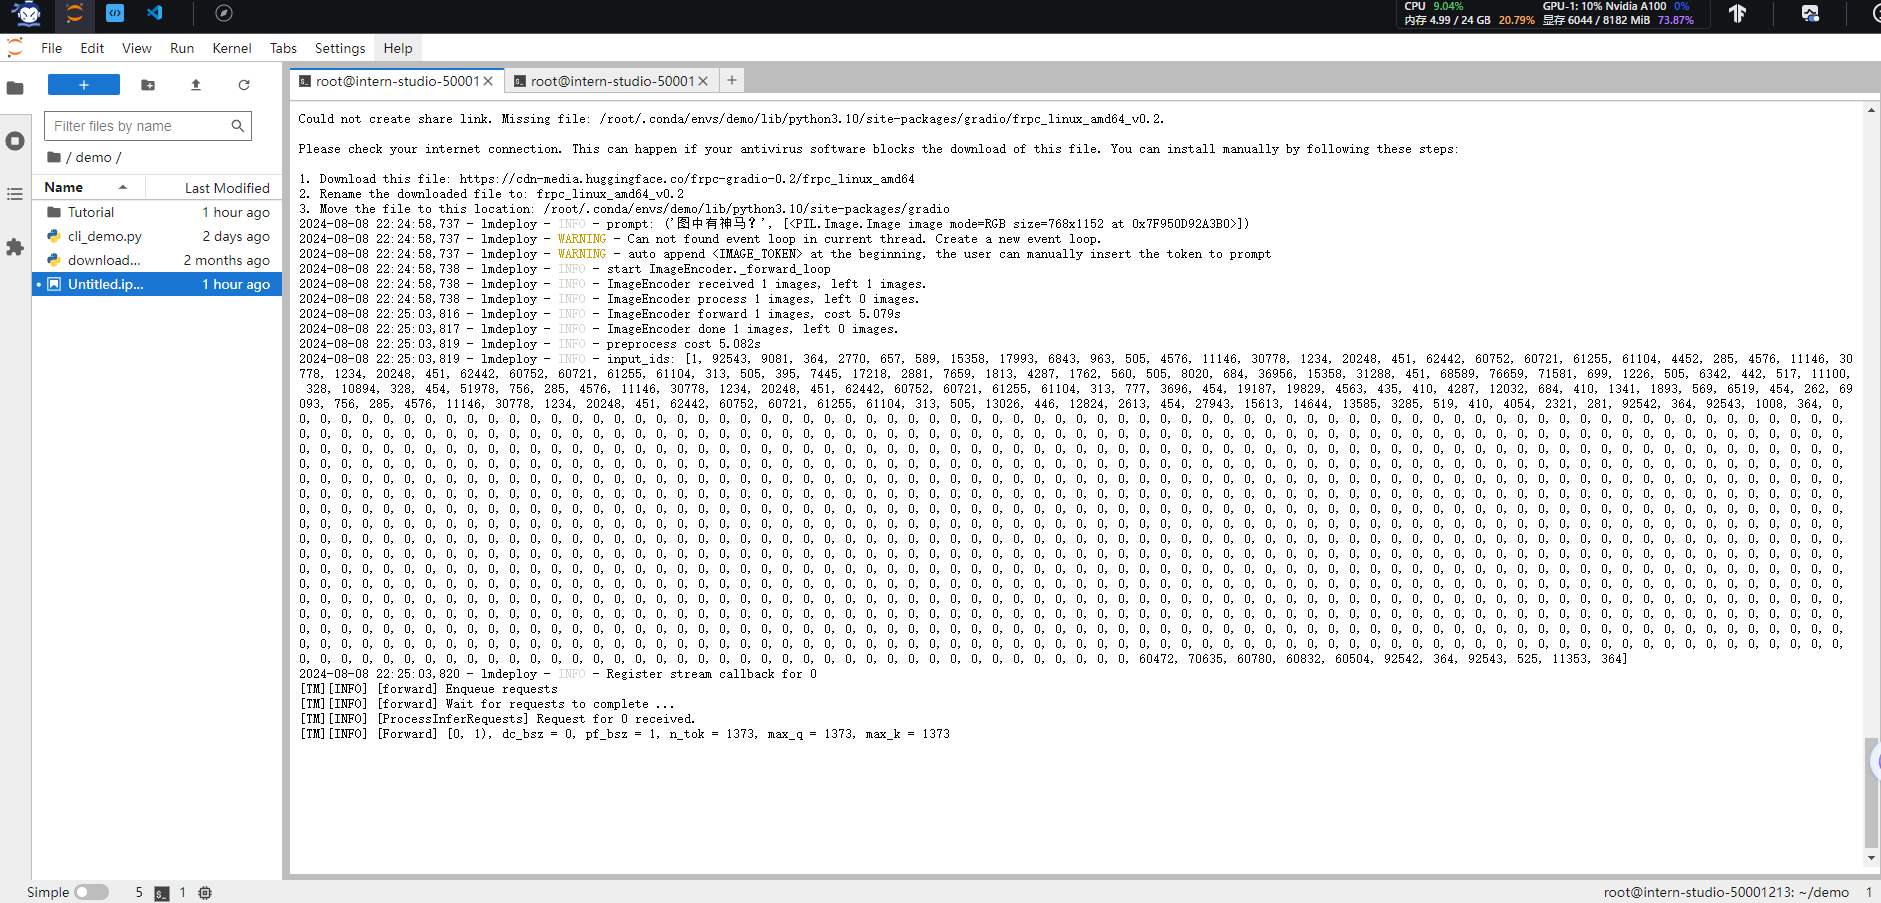The width and height of the screenshot is (1881, 903).
Task: Click the search magnifier in filter box
Action: pyautogui.click(x=238, y=126)
